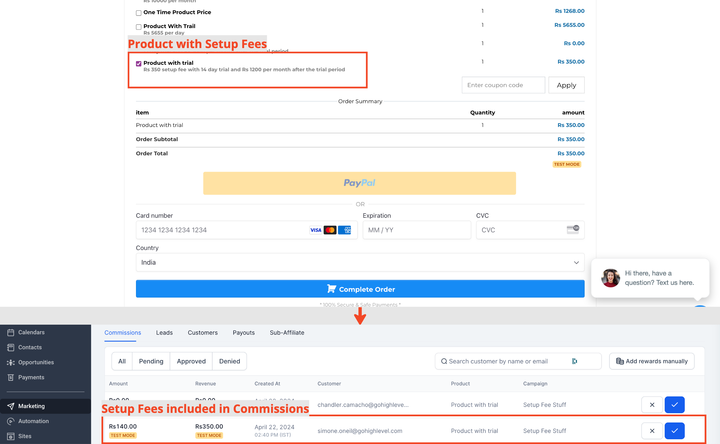Filter commissions by All
720x444 pixels.
tap(122, 361)
